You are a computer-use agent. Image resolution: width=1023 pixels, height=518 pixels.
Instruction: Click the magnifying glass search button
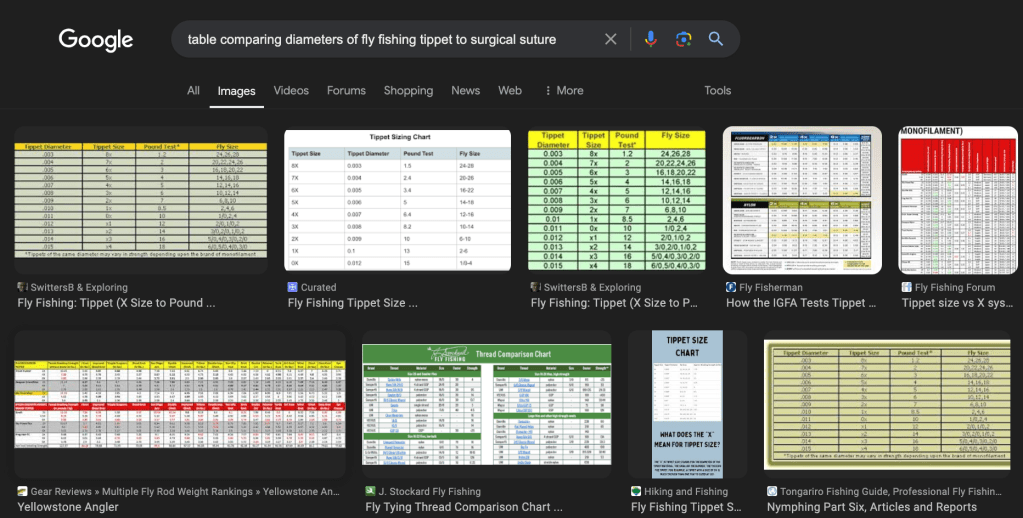coord(716,39)
